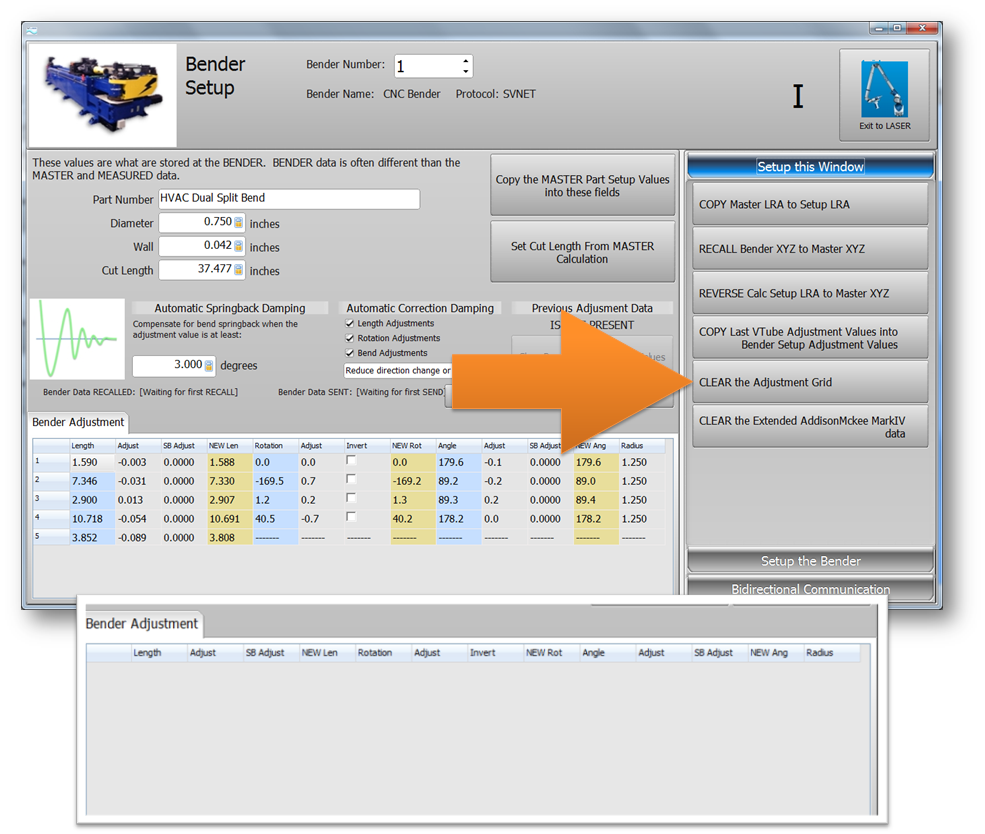This screenshot has width=985, height=834.
Task: Click COPY Master LRA to Setup LRA
Action: pyautogui.click(x=810, y=205)
